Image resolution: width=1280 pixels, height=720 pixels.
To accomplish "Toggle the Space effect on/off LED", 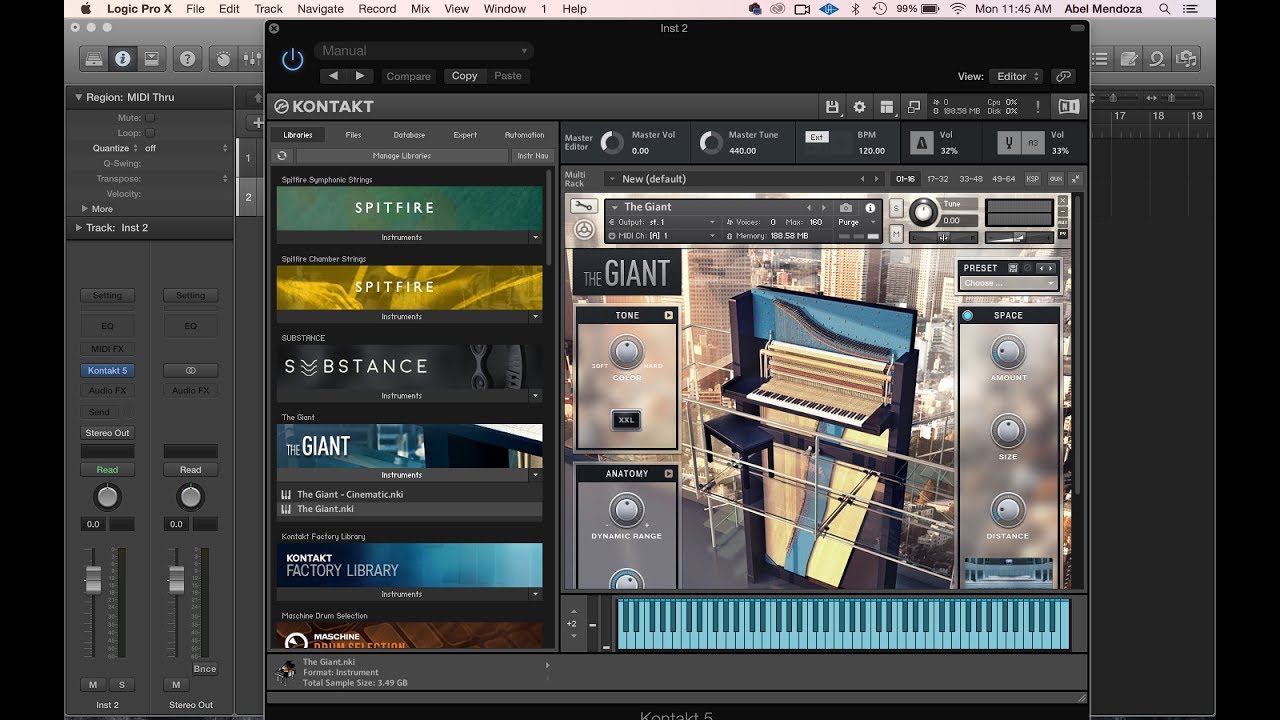I will click(968, 316).
